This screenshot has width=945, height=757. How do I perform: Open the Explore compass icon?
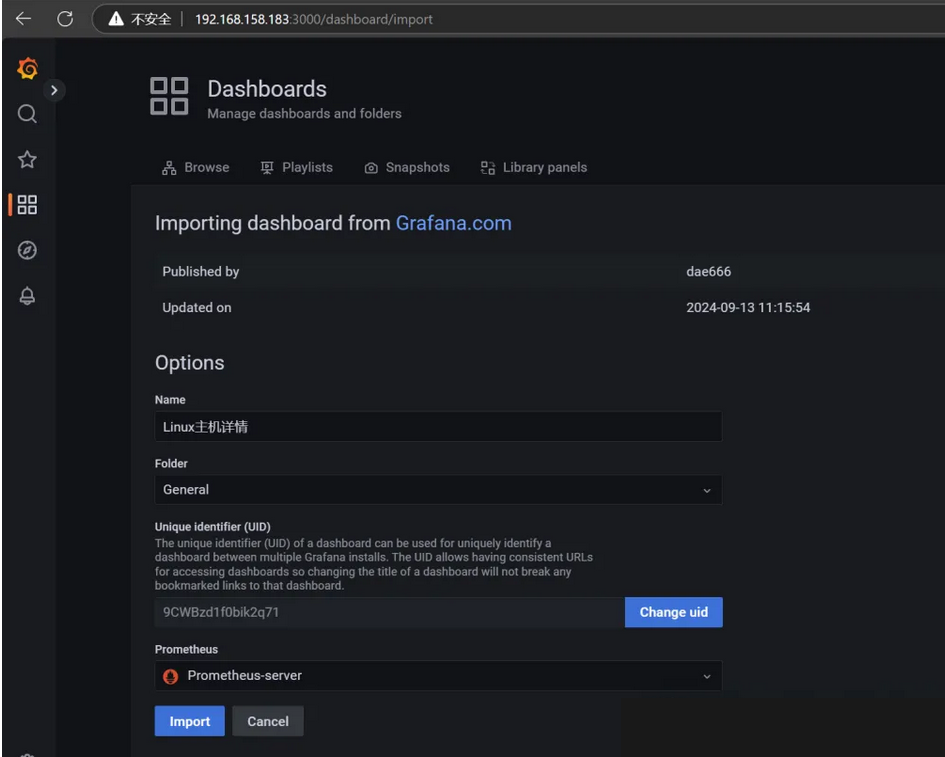pyautogui.click(x=27, y=250)
